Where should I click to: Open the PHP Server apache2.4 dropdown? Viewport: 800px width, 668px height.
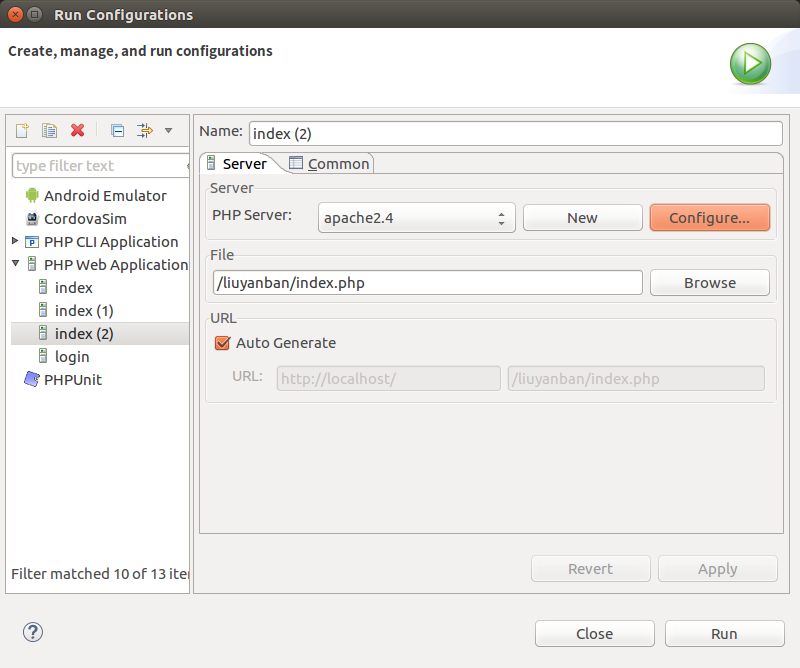click(x=416, y=218)
